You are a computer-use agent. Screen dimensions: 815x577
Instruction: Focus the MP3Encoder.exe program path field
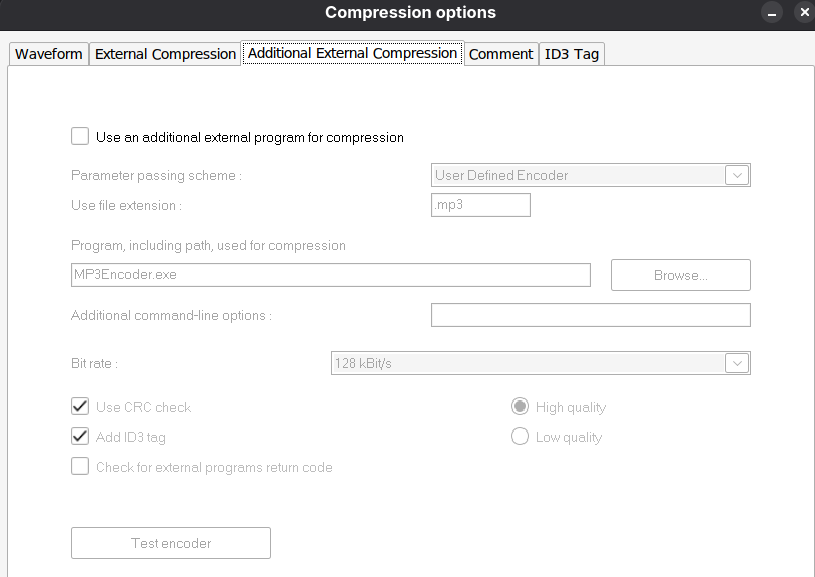click(x=330, y=275)
